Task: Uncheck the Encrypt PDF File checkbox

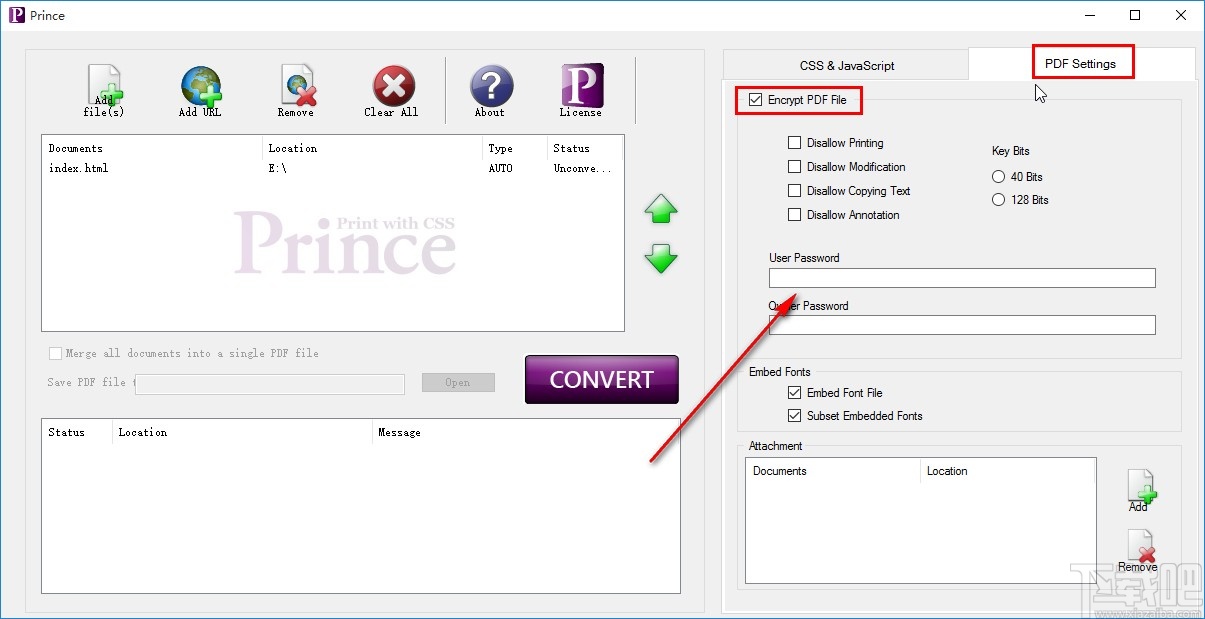Action: point(756,100)
